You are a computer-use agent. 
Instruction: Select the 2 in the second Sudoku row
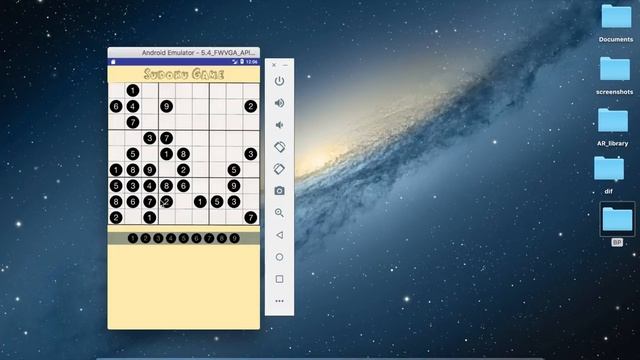pos(251,107)
